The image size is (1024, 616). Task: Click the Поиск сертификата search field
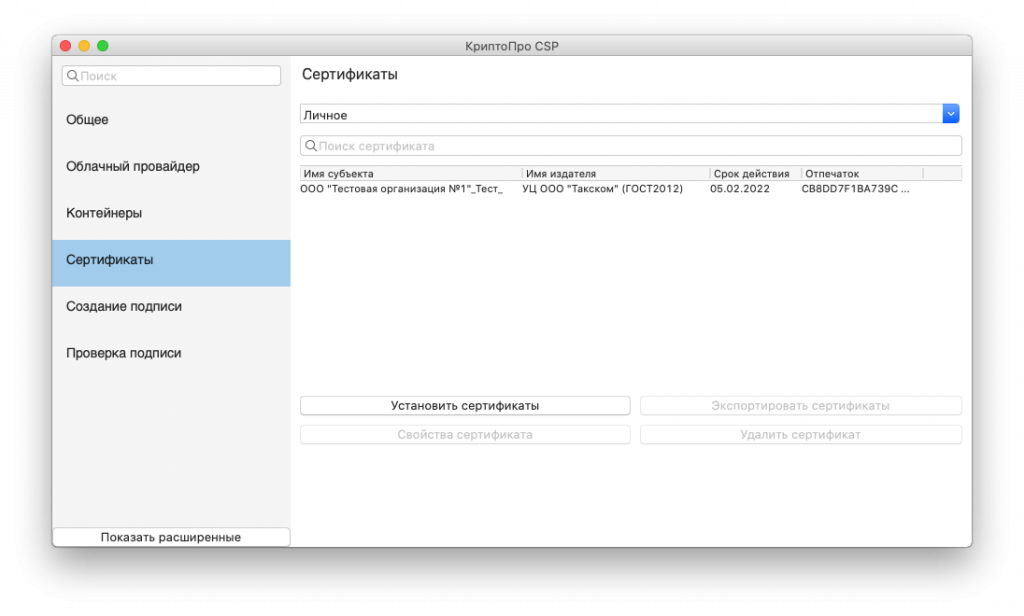click(631, 146)
